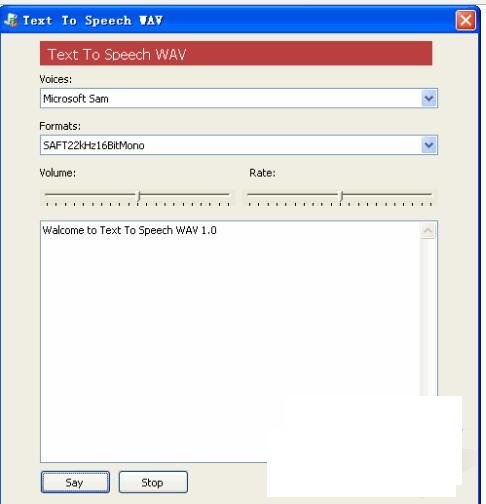Click the text area scroll up arrow
Image resolution: width=486 pixels, height=504 pixels.
[x=428, y=230]
